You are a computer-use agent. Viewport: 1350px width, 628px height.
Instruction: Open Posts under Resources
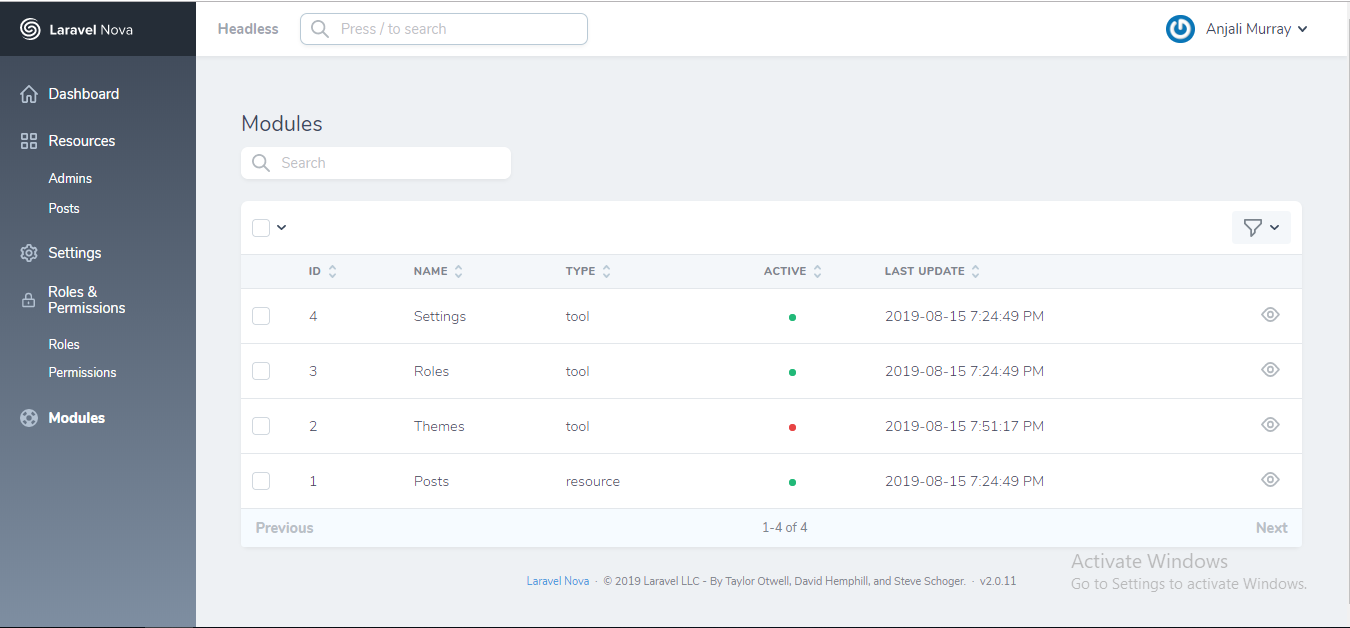(x=64, y=208)
